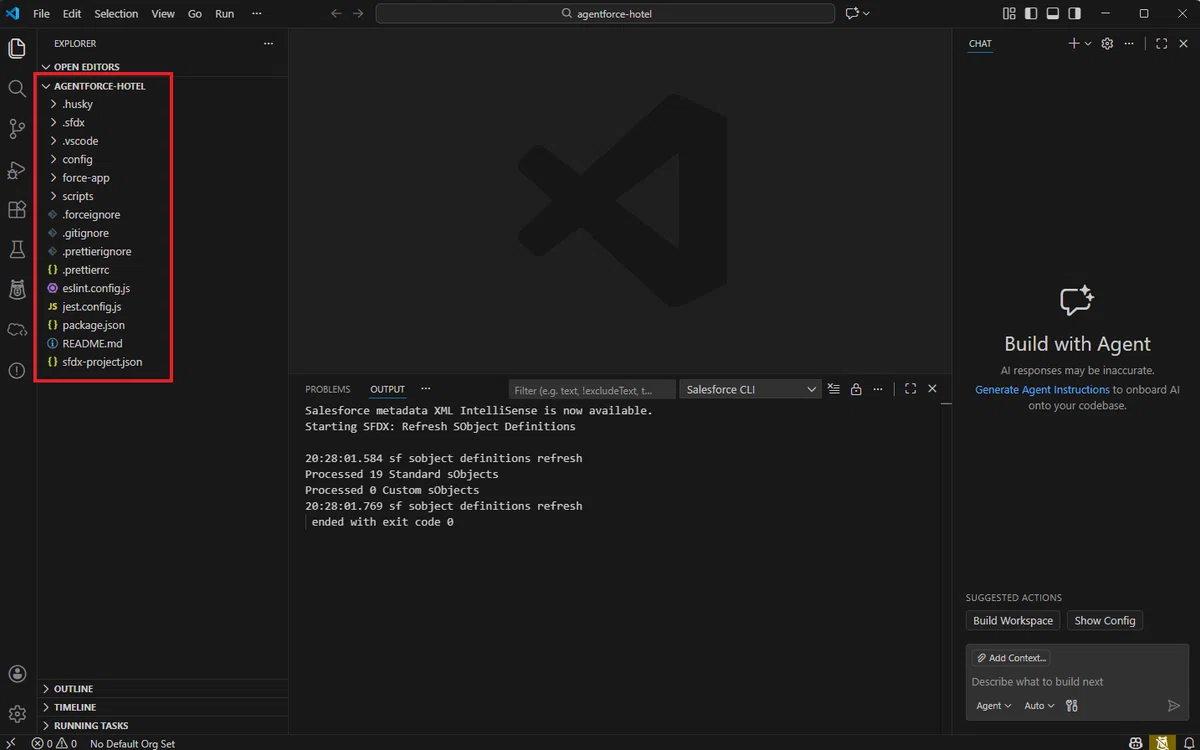This screenshot has height=750, width=1200.
Task: Clear the output panel contents
Action: pyautogui.click(x=834, y=389)
